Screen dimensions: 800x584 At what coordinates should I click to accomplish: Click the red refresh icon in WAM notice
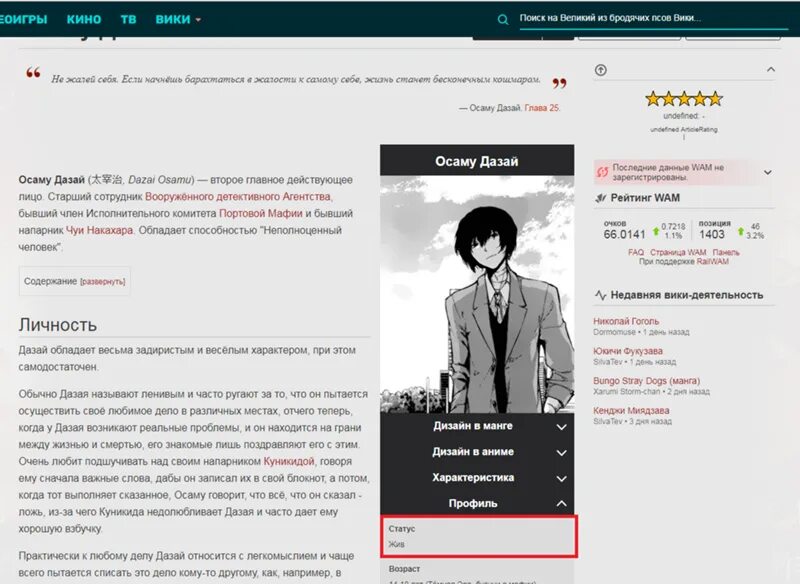(602, 172)
